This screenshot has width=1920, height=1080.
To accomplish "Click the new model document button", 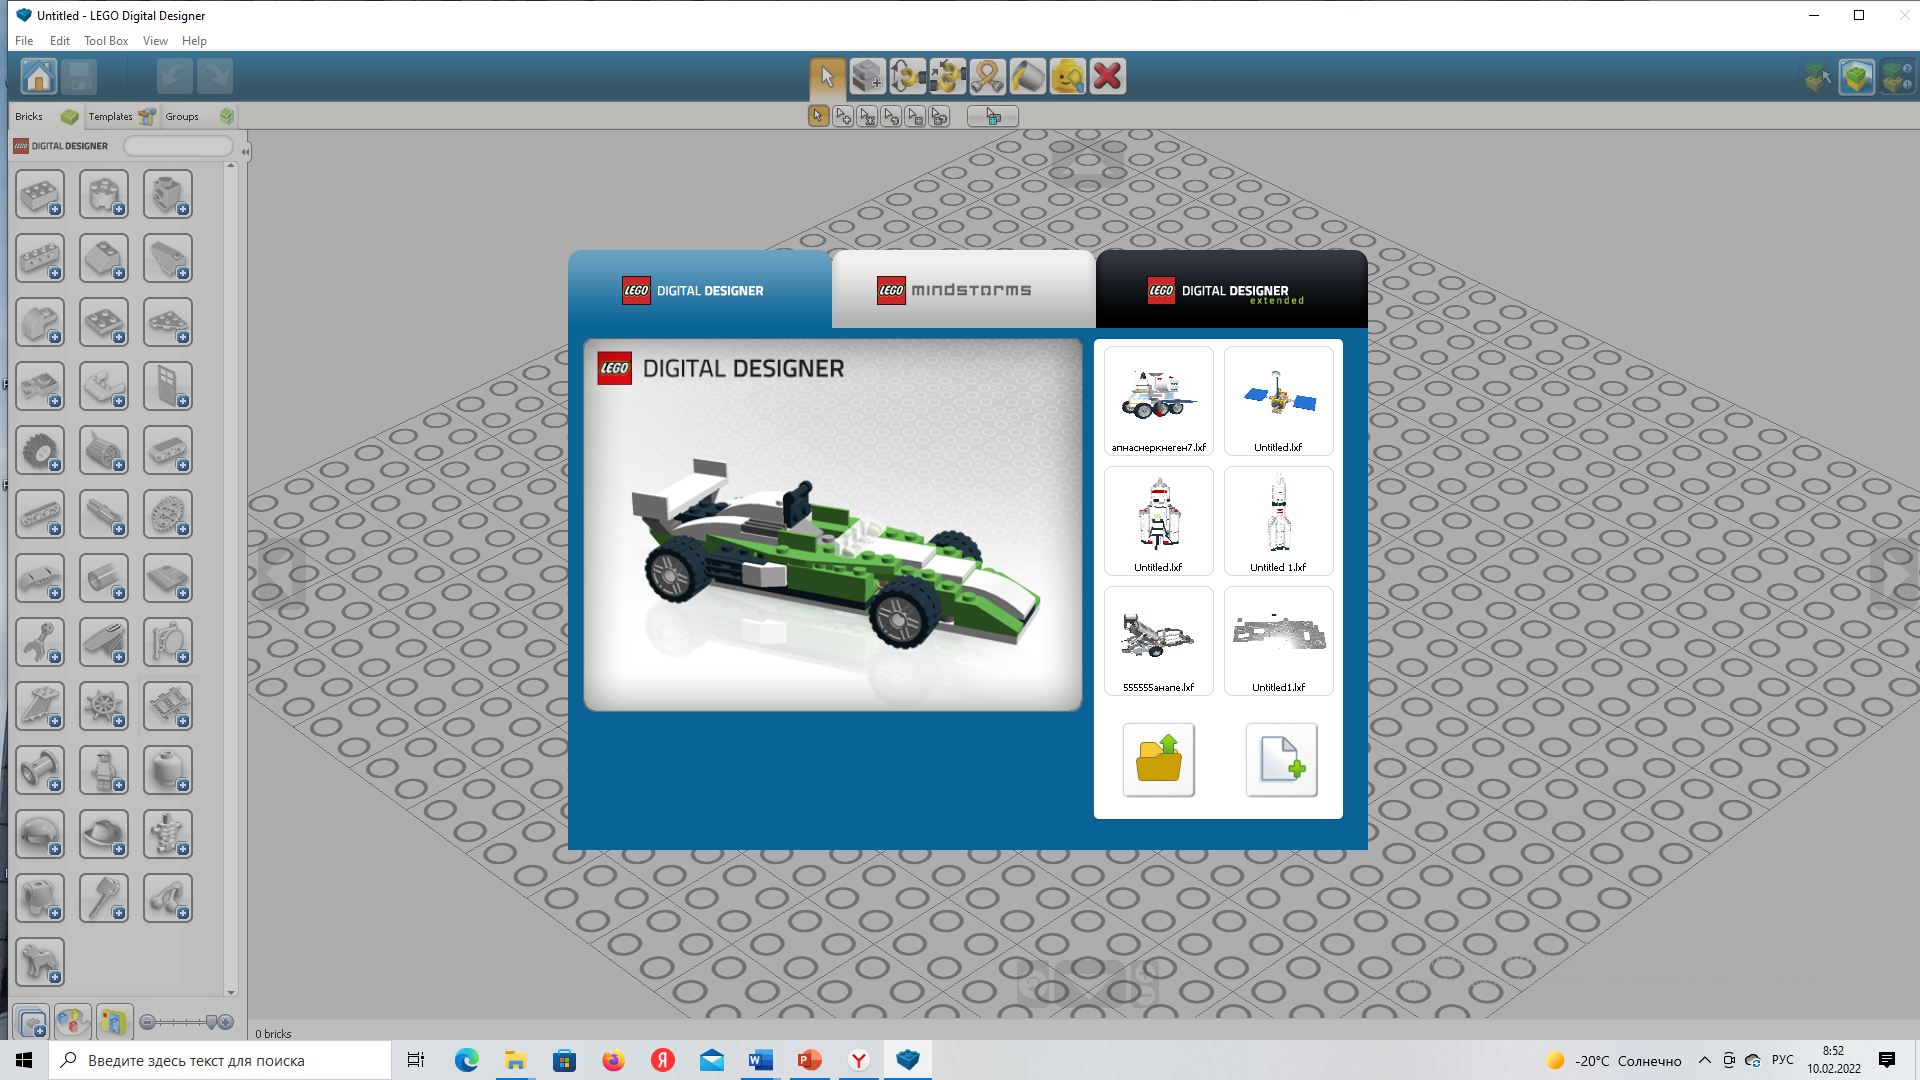I will tap(1281, 760).
